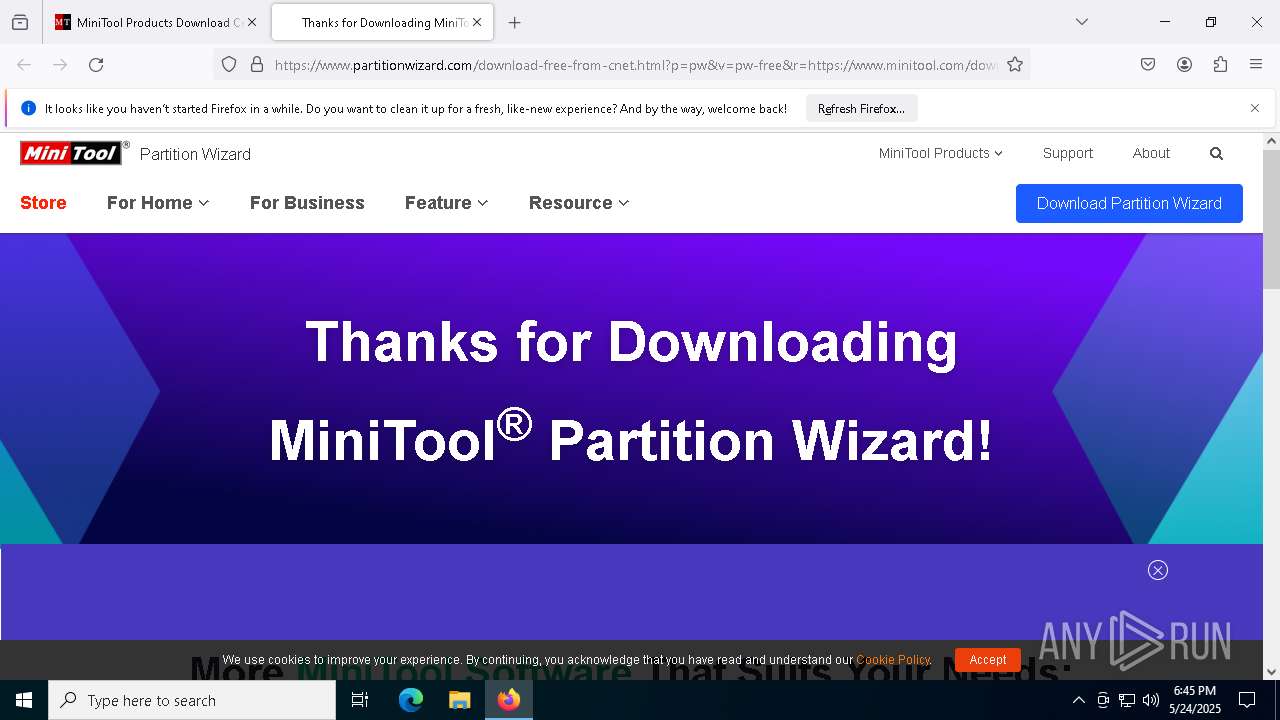This screenshot has height=720, width=1280.
Task: Open Save to Pocket icon
Action: 1148,65
